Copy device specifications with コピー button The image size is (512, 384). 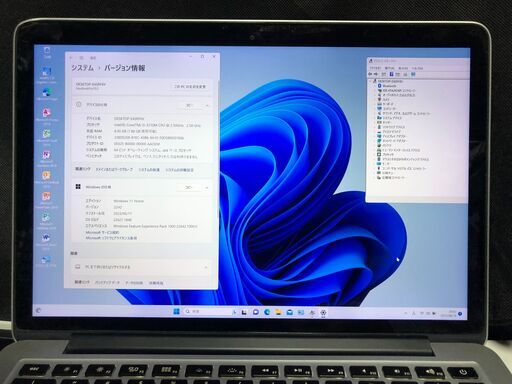coord(190,105)
